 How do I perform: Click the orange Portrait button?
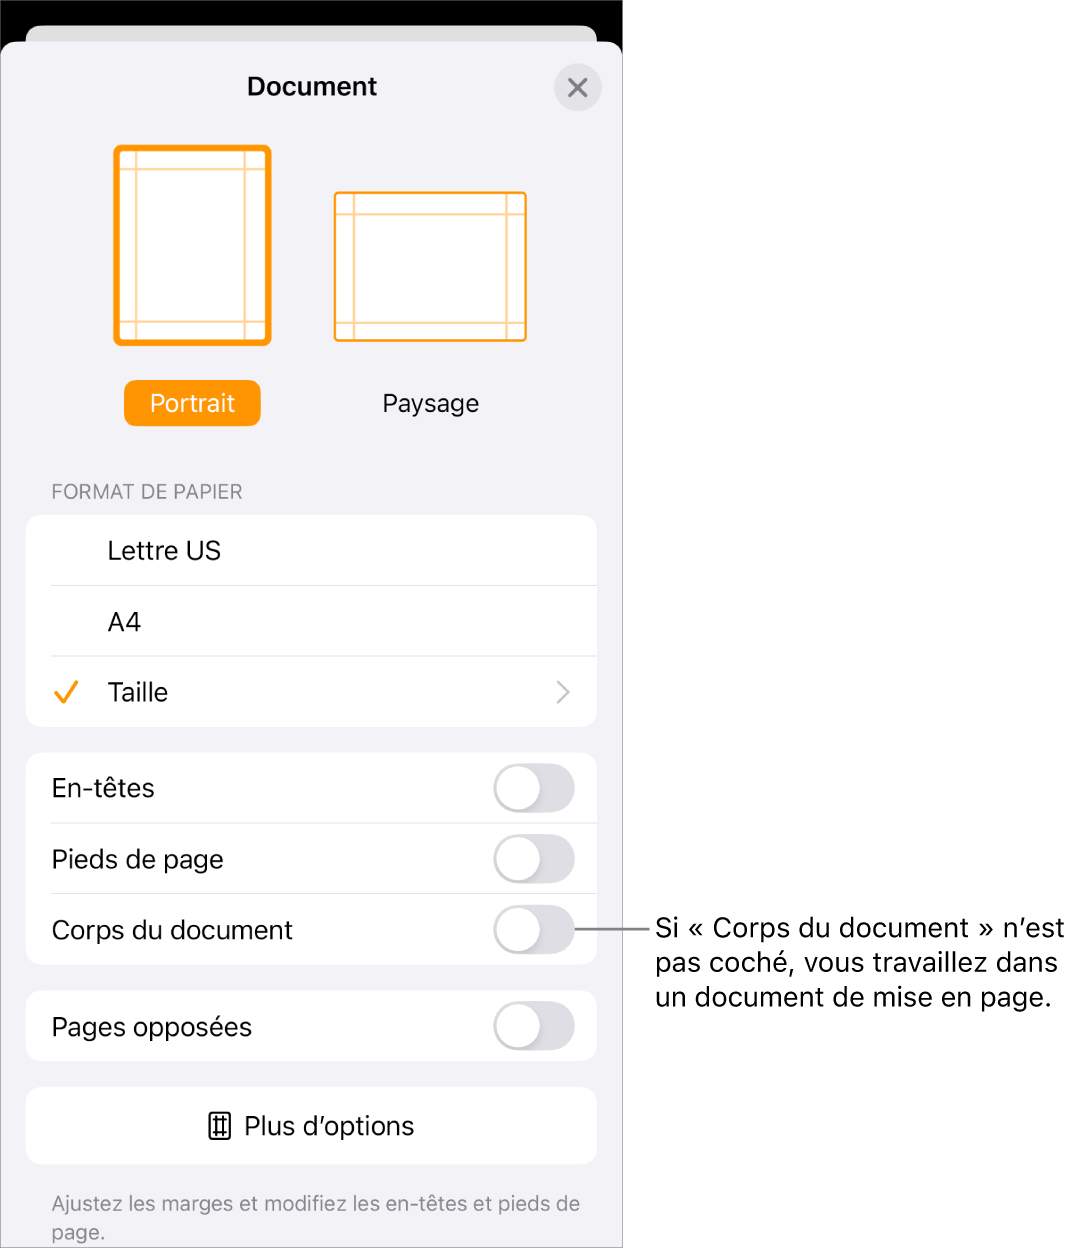pos(192,403)
